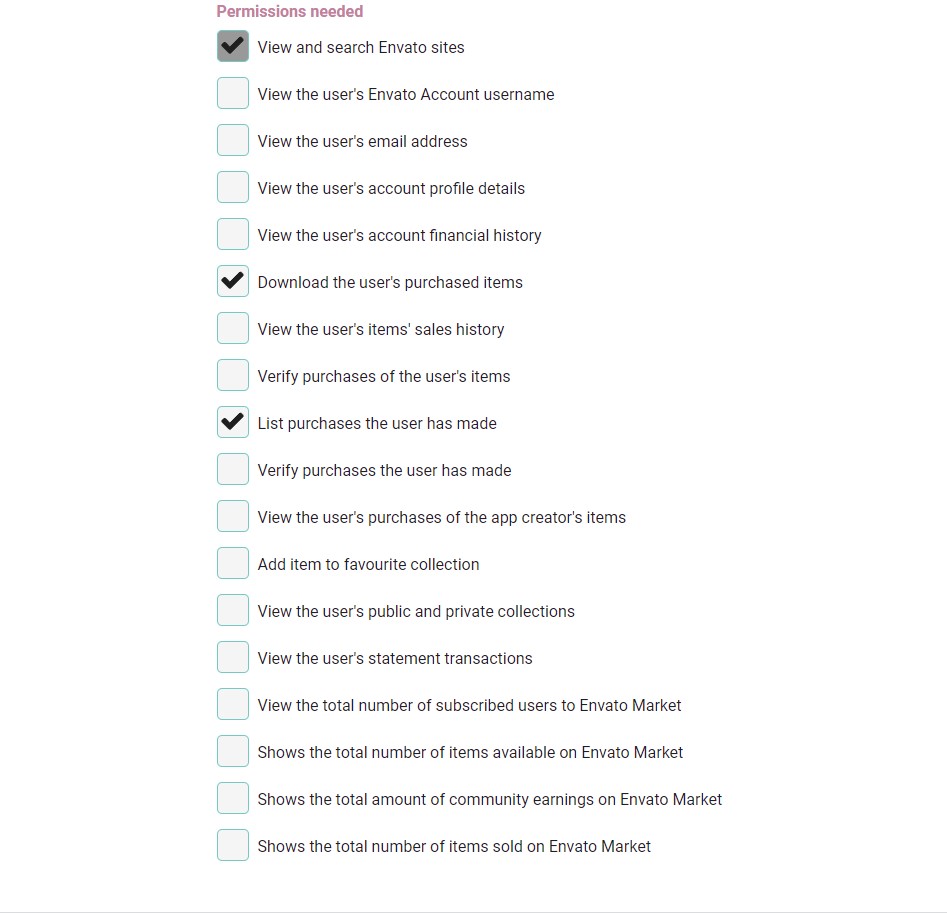Tick View the user's statement transactions

pyautogui.click(x=233, y=658)
